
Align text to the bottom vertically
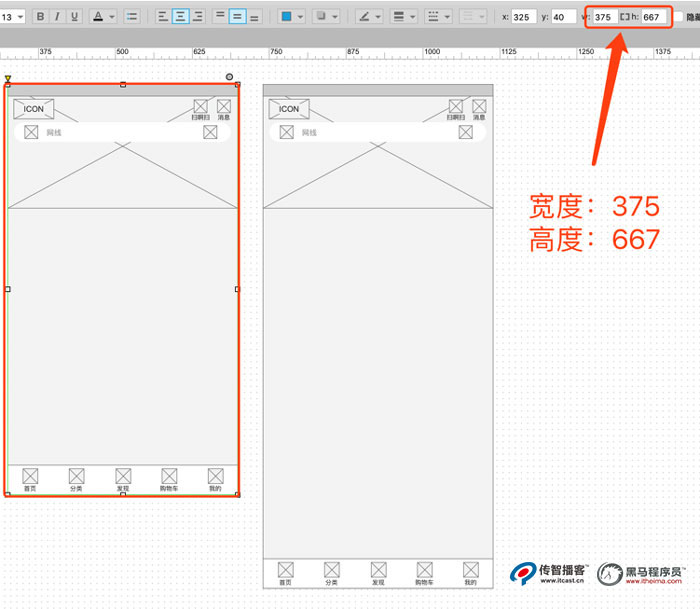pyautogui.click(x=254, y=17)
